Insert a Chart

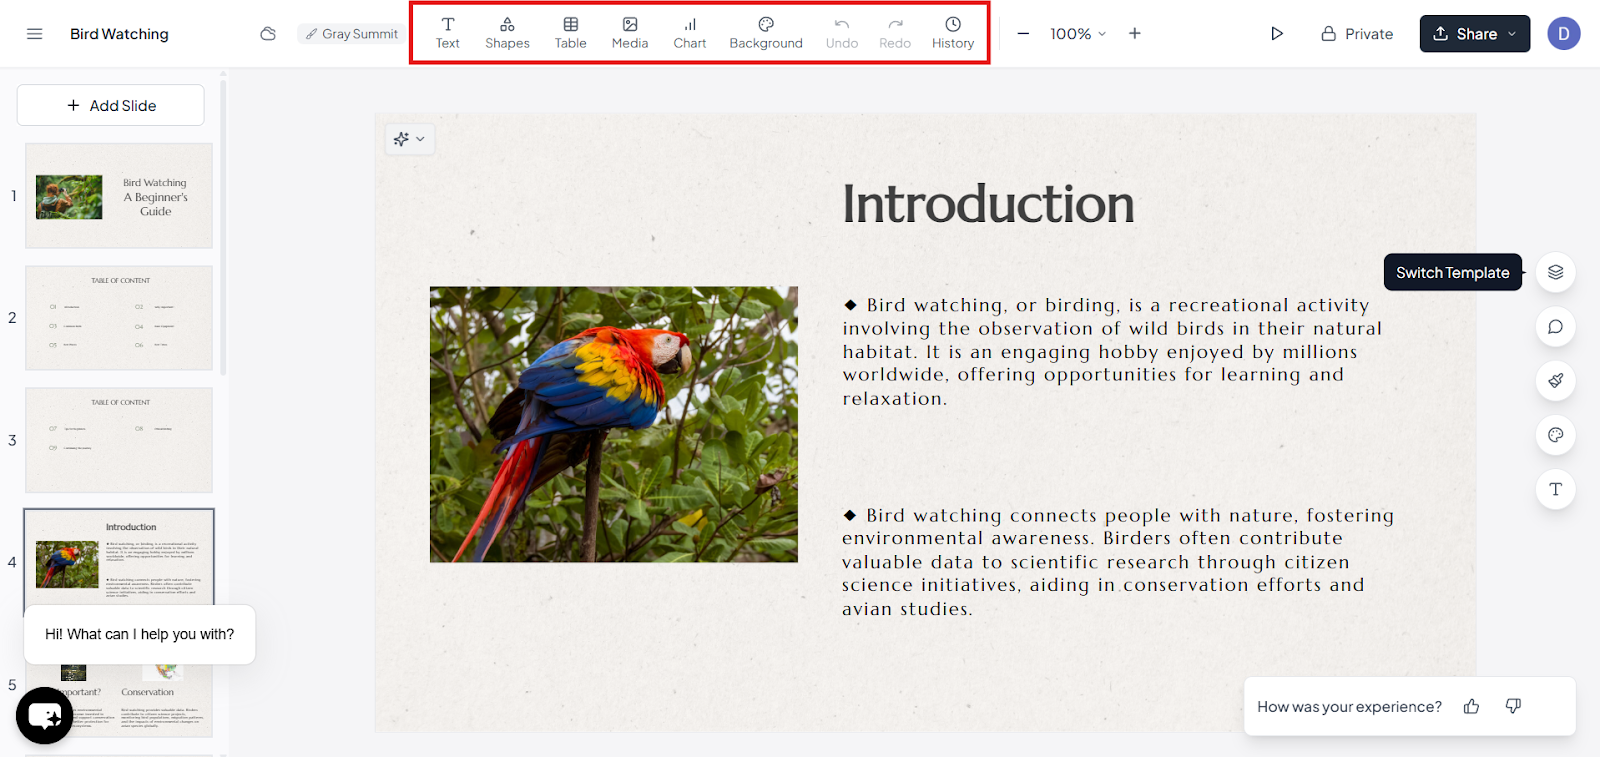690,33
